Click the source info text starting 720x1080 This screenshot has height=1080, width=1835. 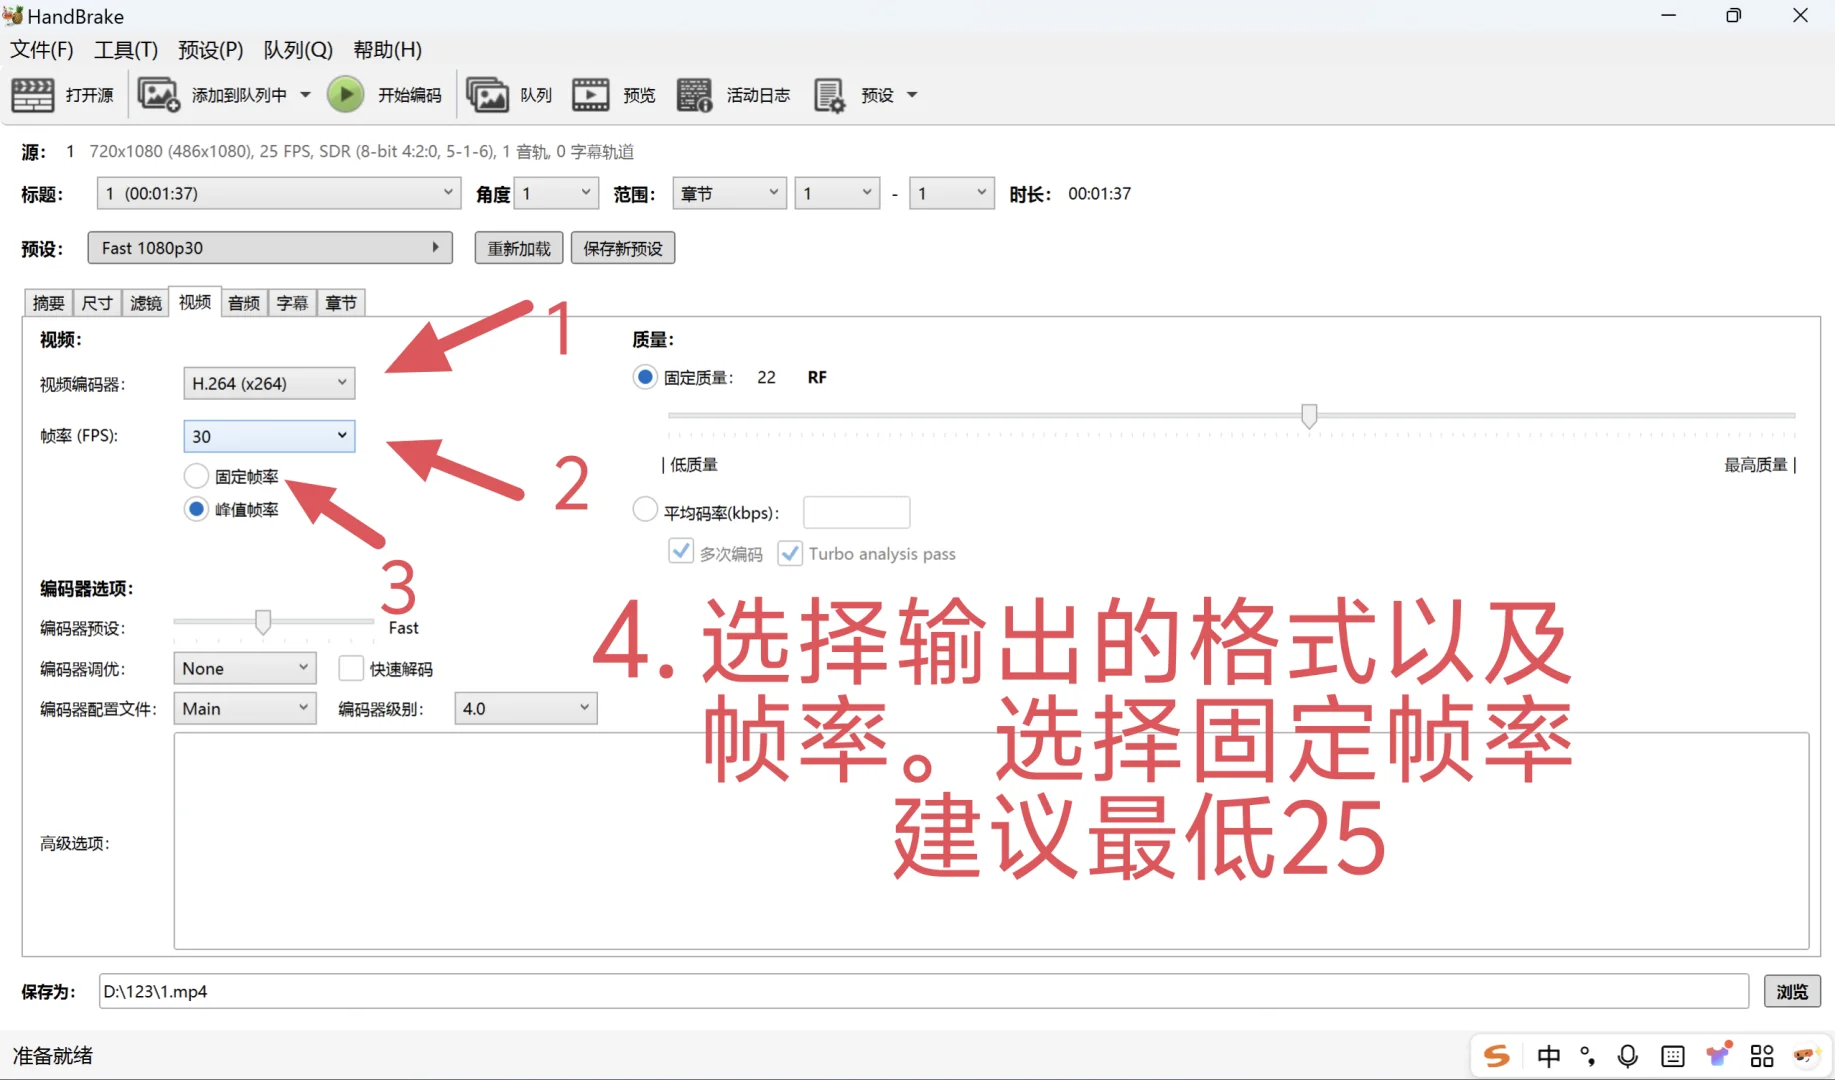click(x=362, y=152)
